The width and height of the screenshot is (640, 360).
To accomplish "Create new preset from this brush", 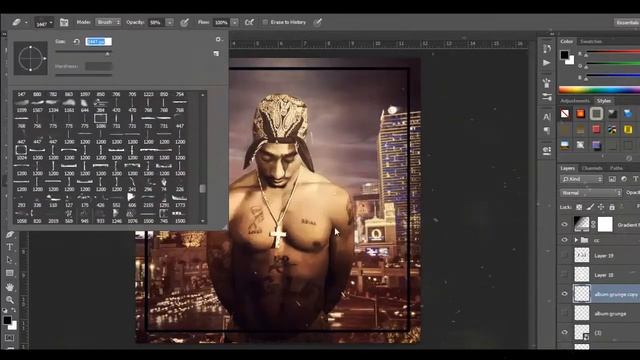I will (x=216, y=53).
